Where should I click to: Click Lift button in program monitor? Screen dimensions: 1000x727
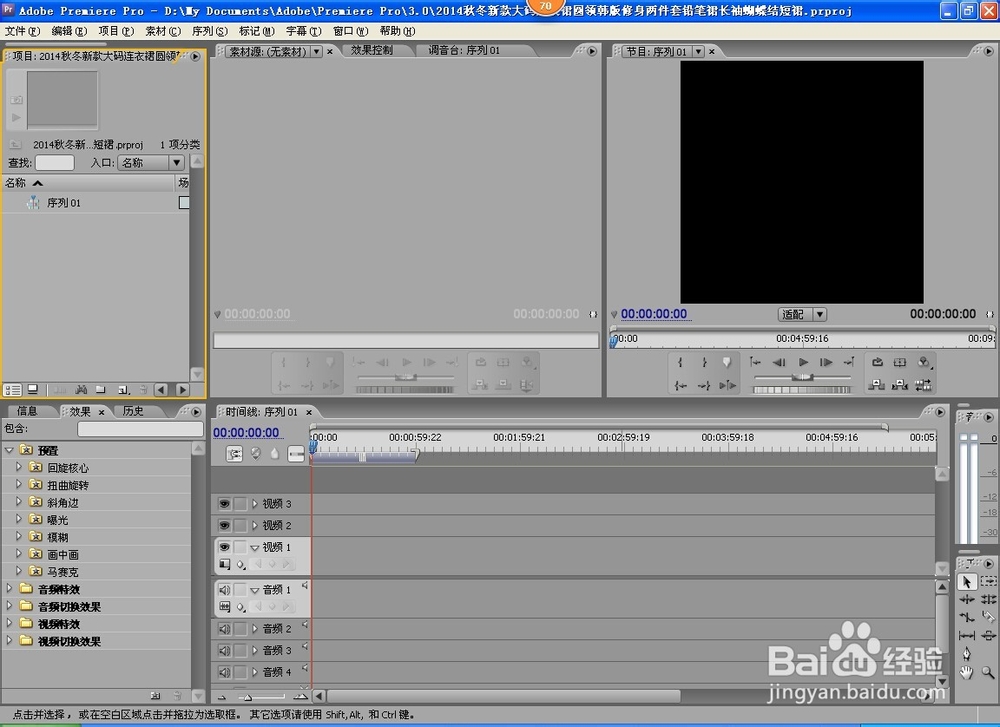[877, 385]
